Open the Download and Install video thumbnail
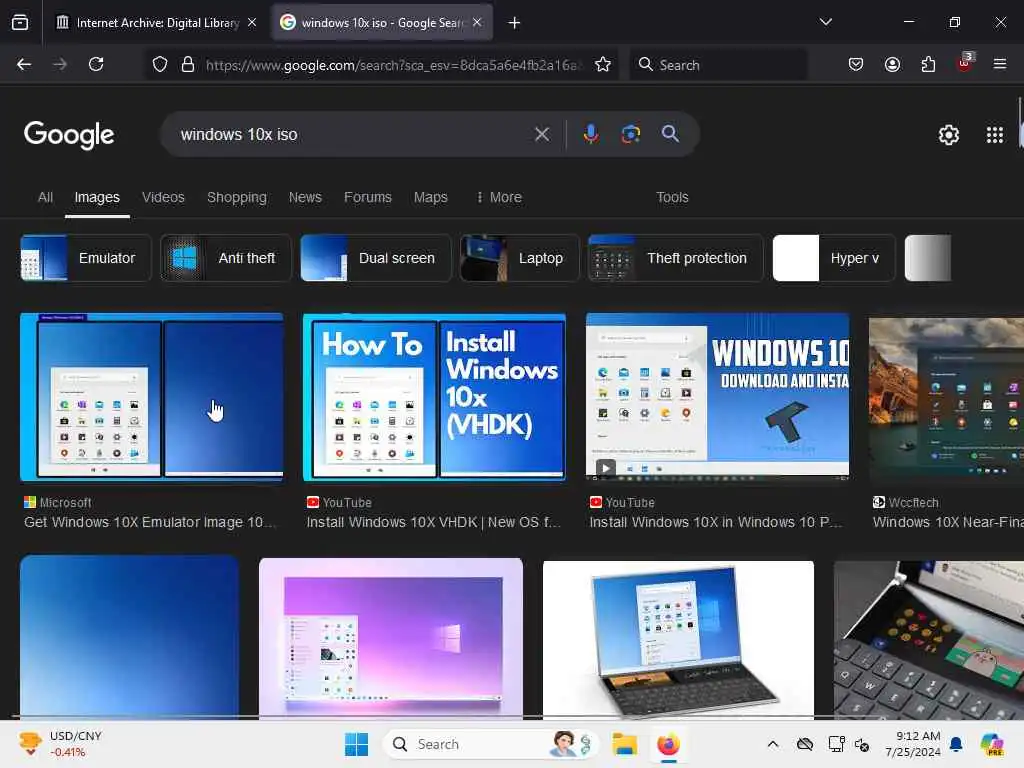This screenshot has height=768, width=1024. (717, 397)
